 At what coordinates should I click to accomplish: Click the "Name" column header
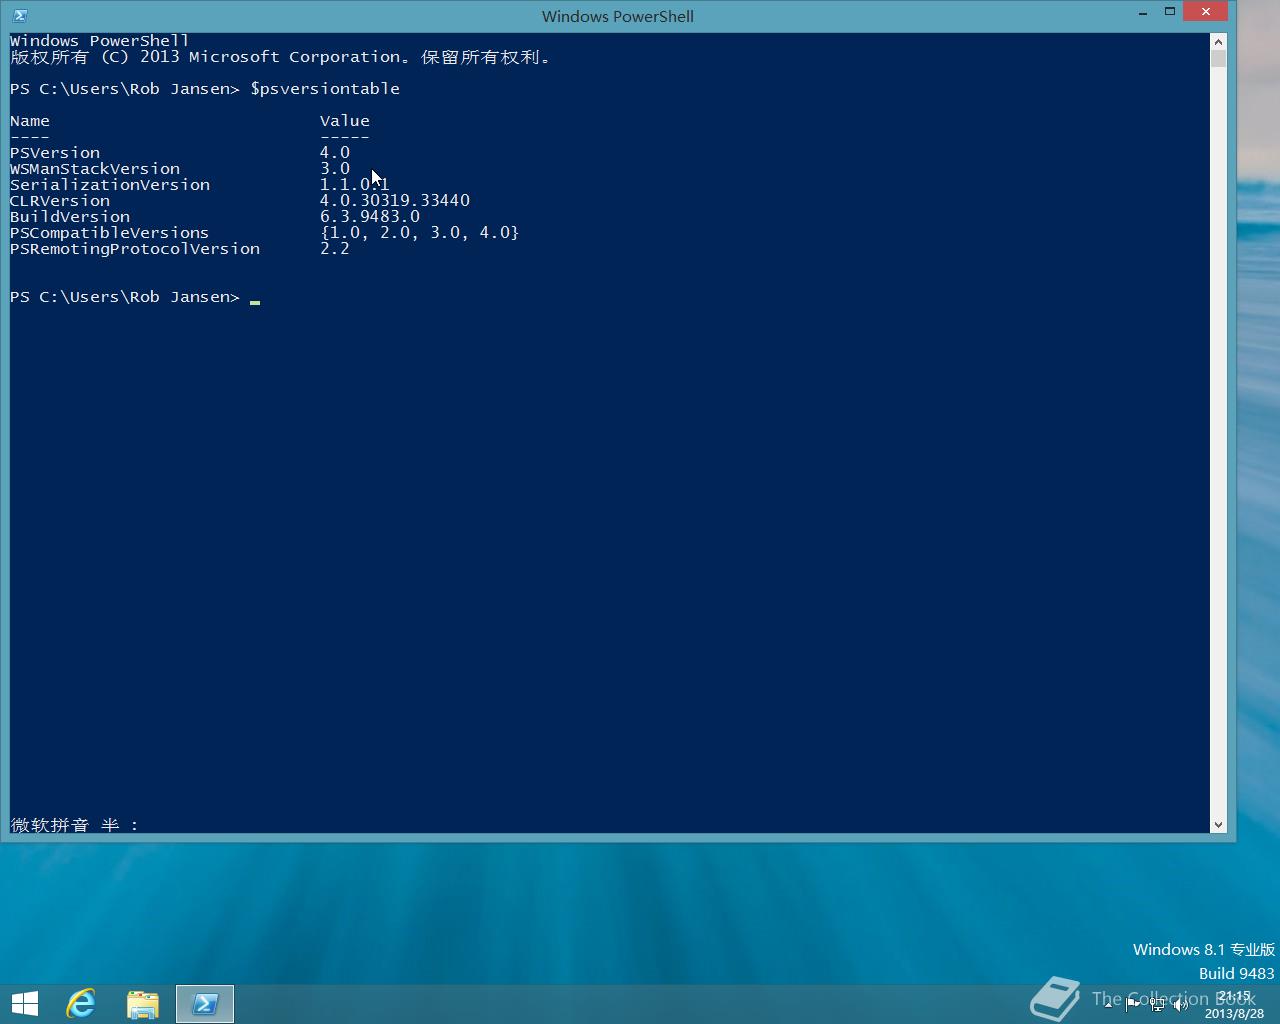point(30,121)
